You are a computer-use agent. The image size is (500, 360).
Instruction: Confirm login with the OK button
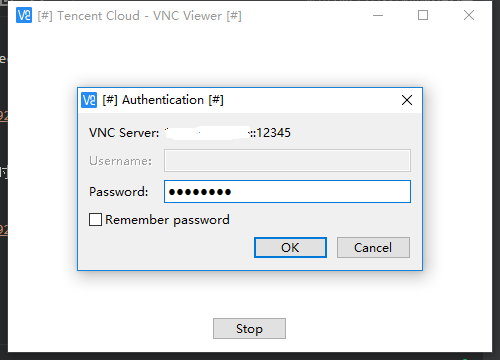[290, 247]
